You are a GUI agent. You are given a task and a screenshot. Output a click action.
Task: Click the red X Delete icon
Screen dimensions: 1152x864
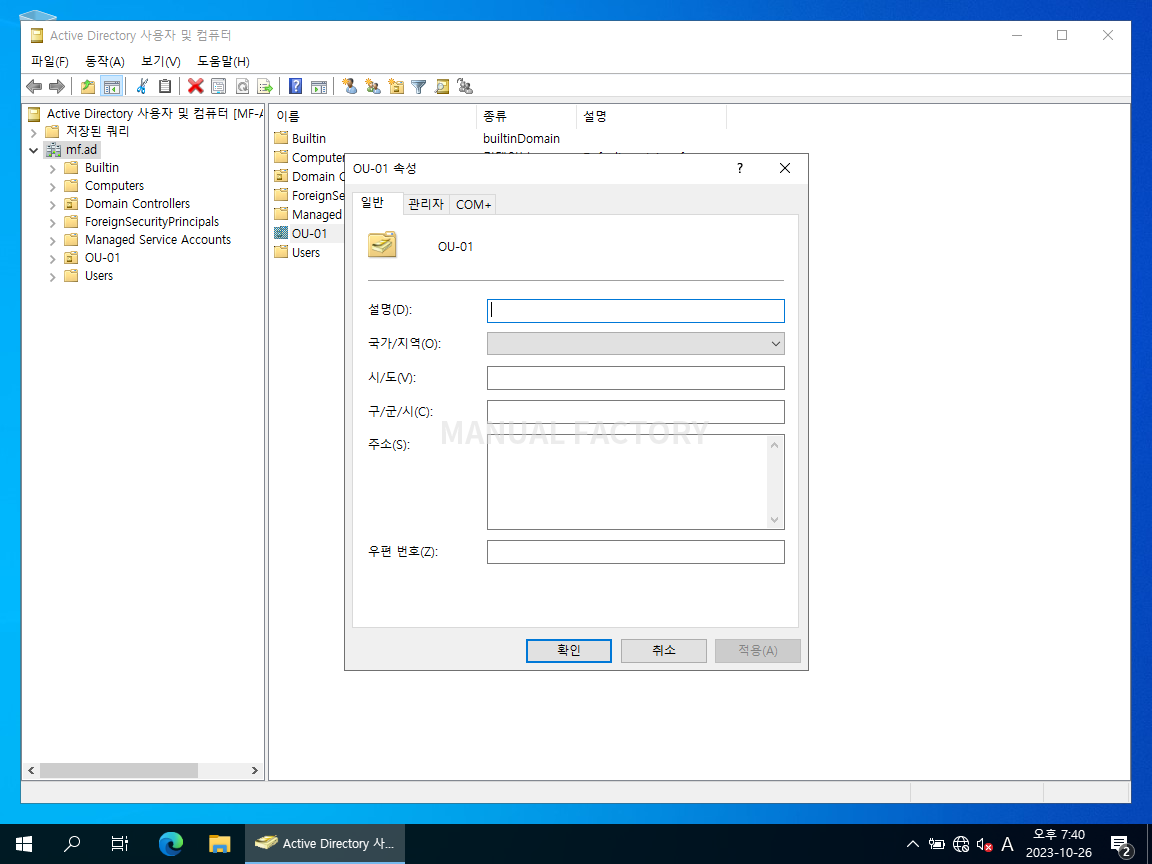(x=195, y=87)
